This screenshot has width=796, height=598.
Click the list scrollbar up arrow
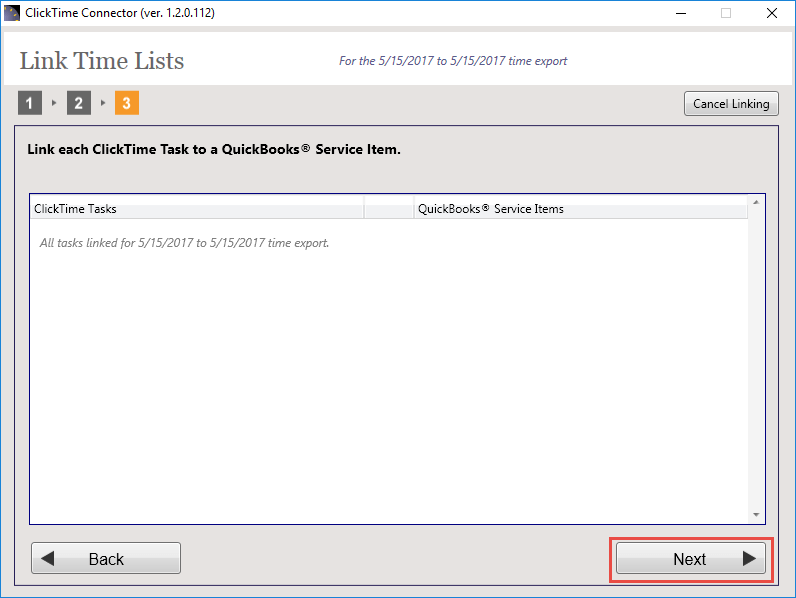pyautogui.click(x=756, y=202)
